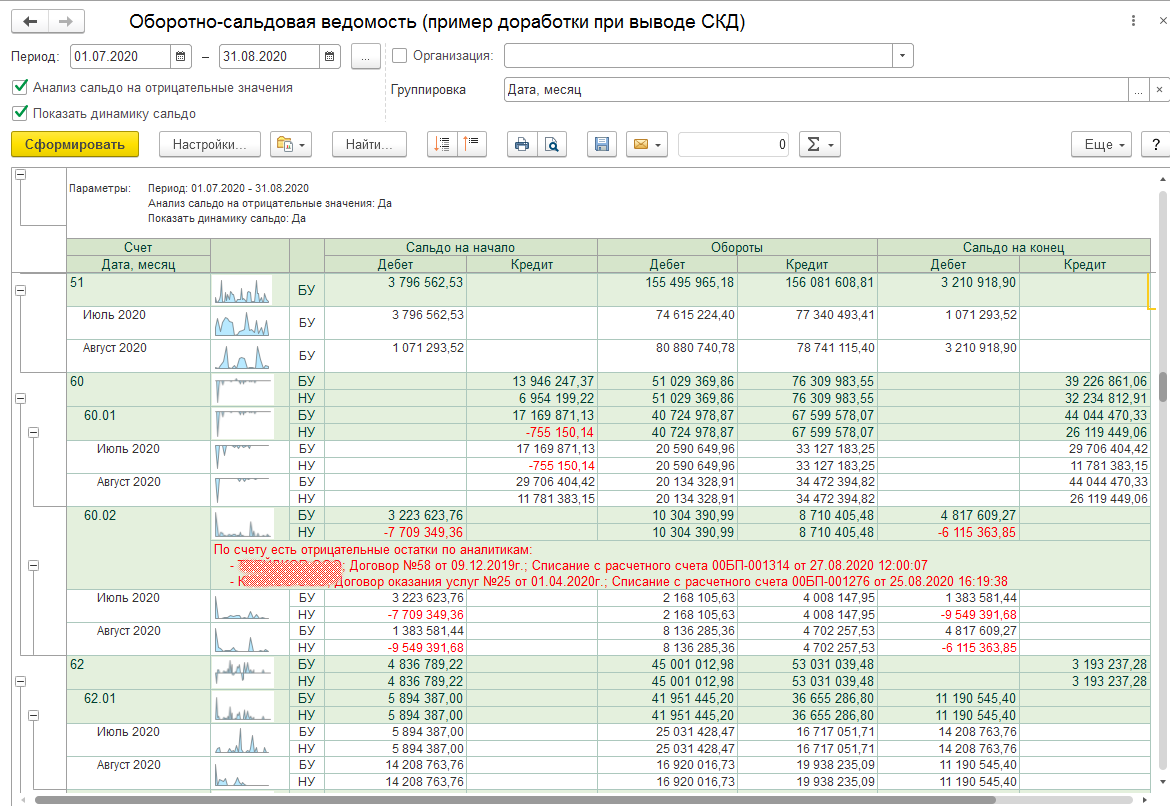The image size is (1170, 806).
Task: Go forward with the right arrow button
Action: coord(66,22)
